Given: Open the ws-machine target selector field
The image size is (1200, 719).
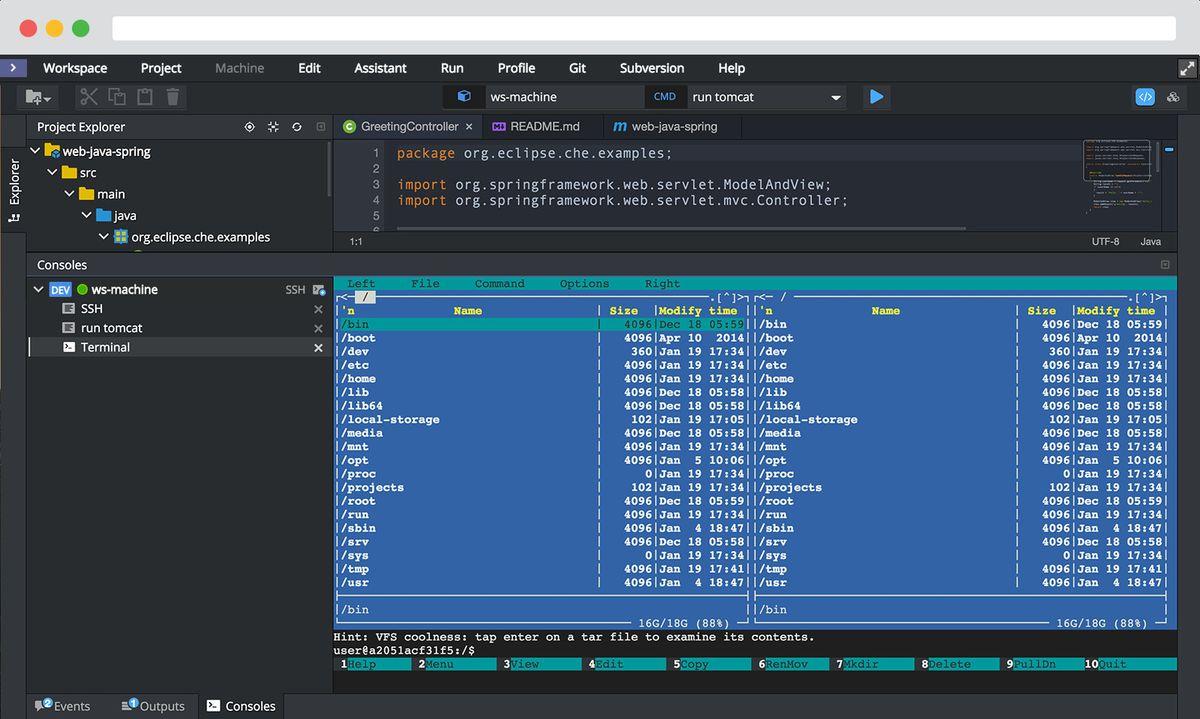Looking at the screenshot, I should click(x=564, y=97).
